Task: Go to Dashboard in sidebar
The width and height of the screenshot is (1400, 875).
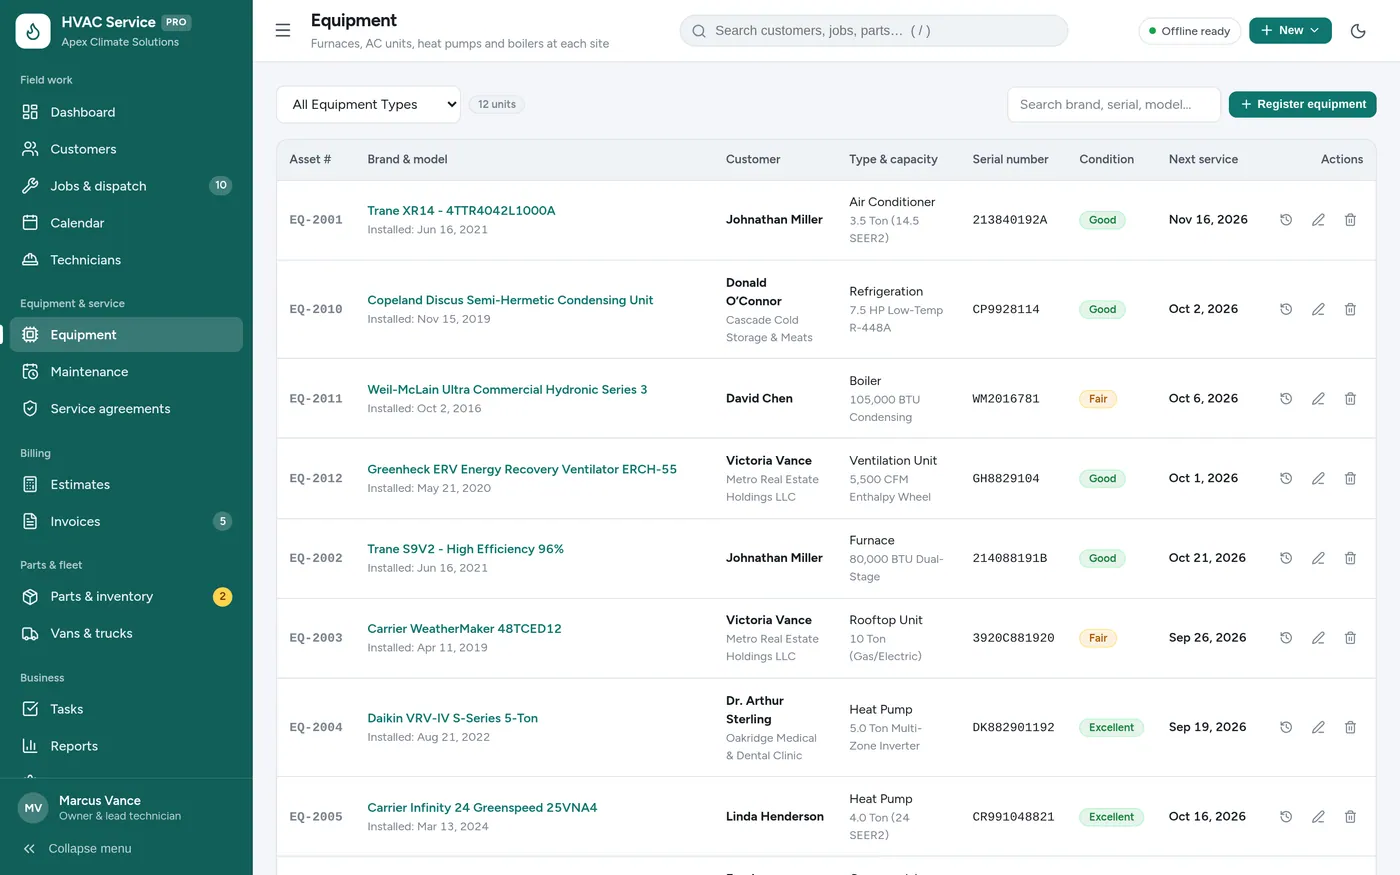Action: [126, 113]
